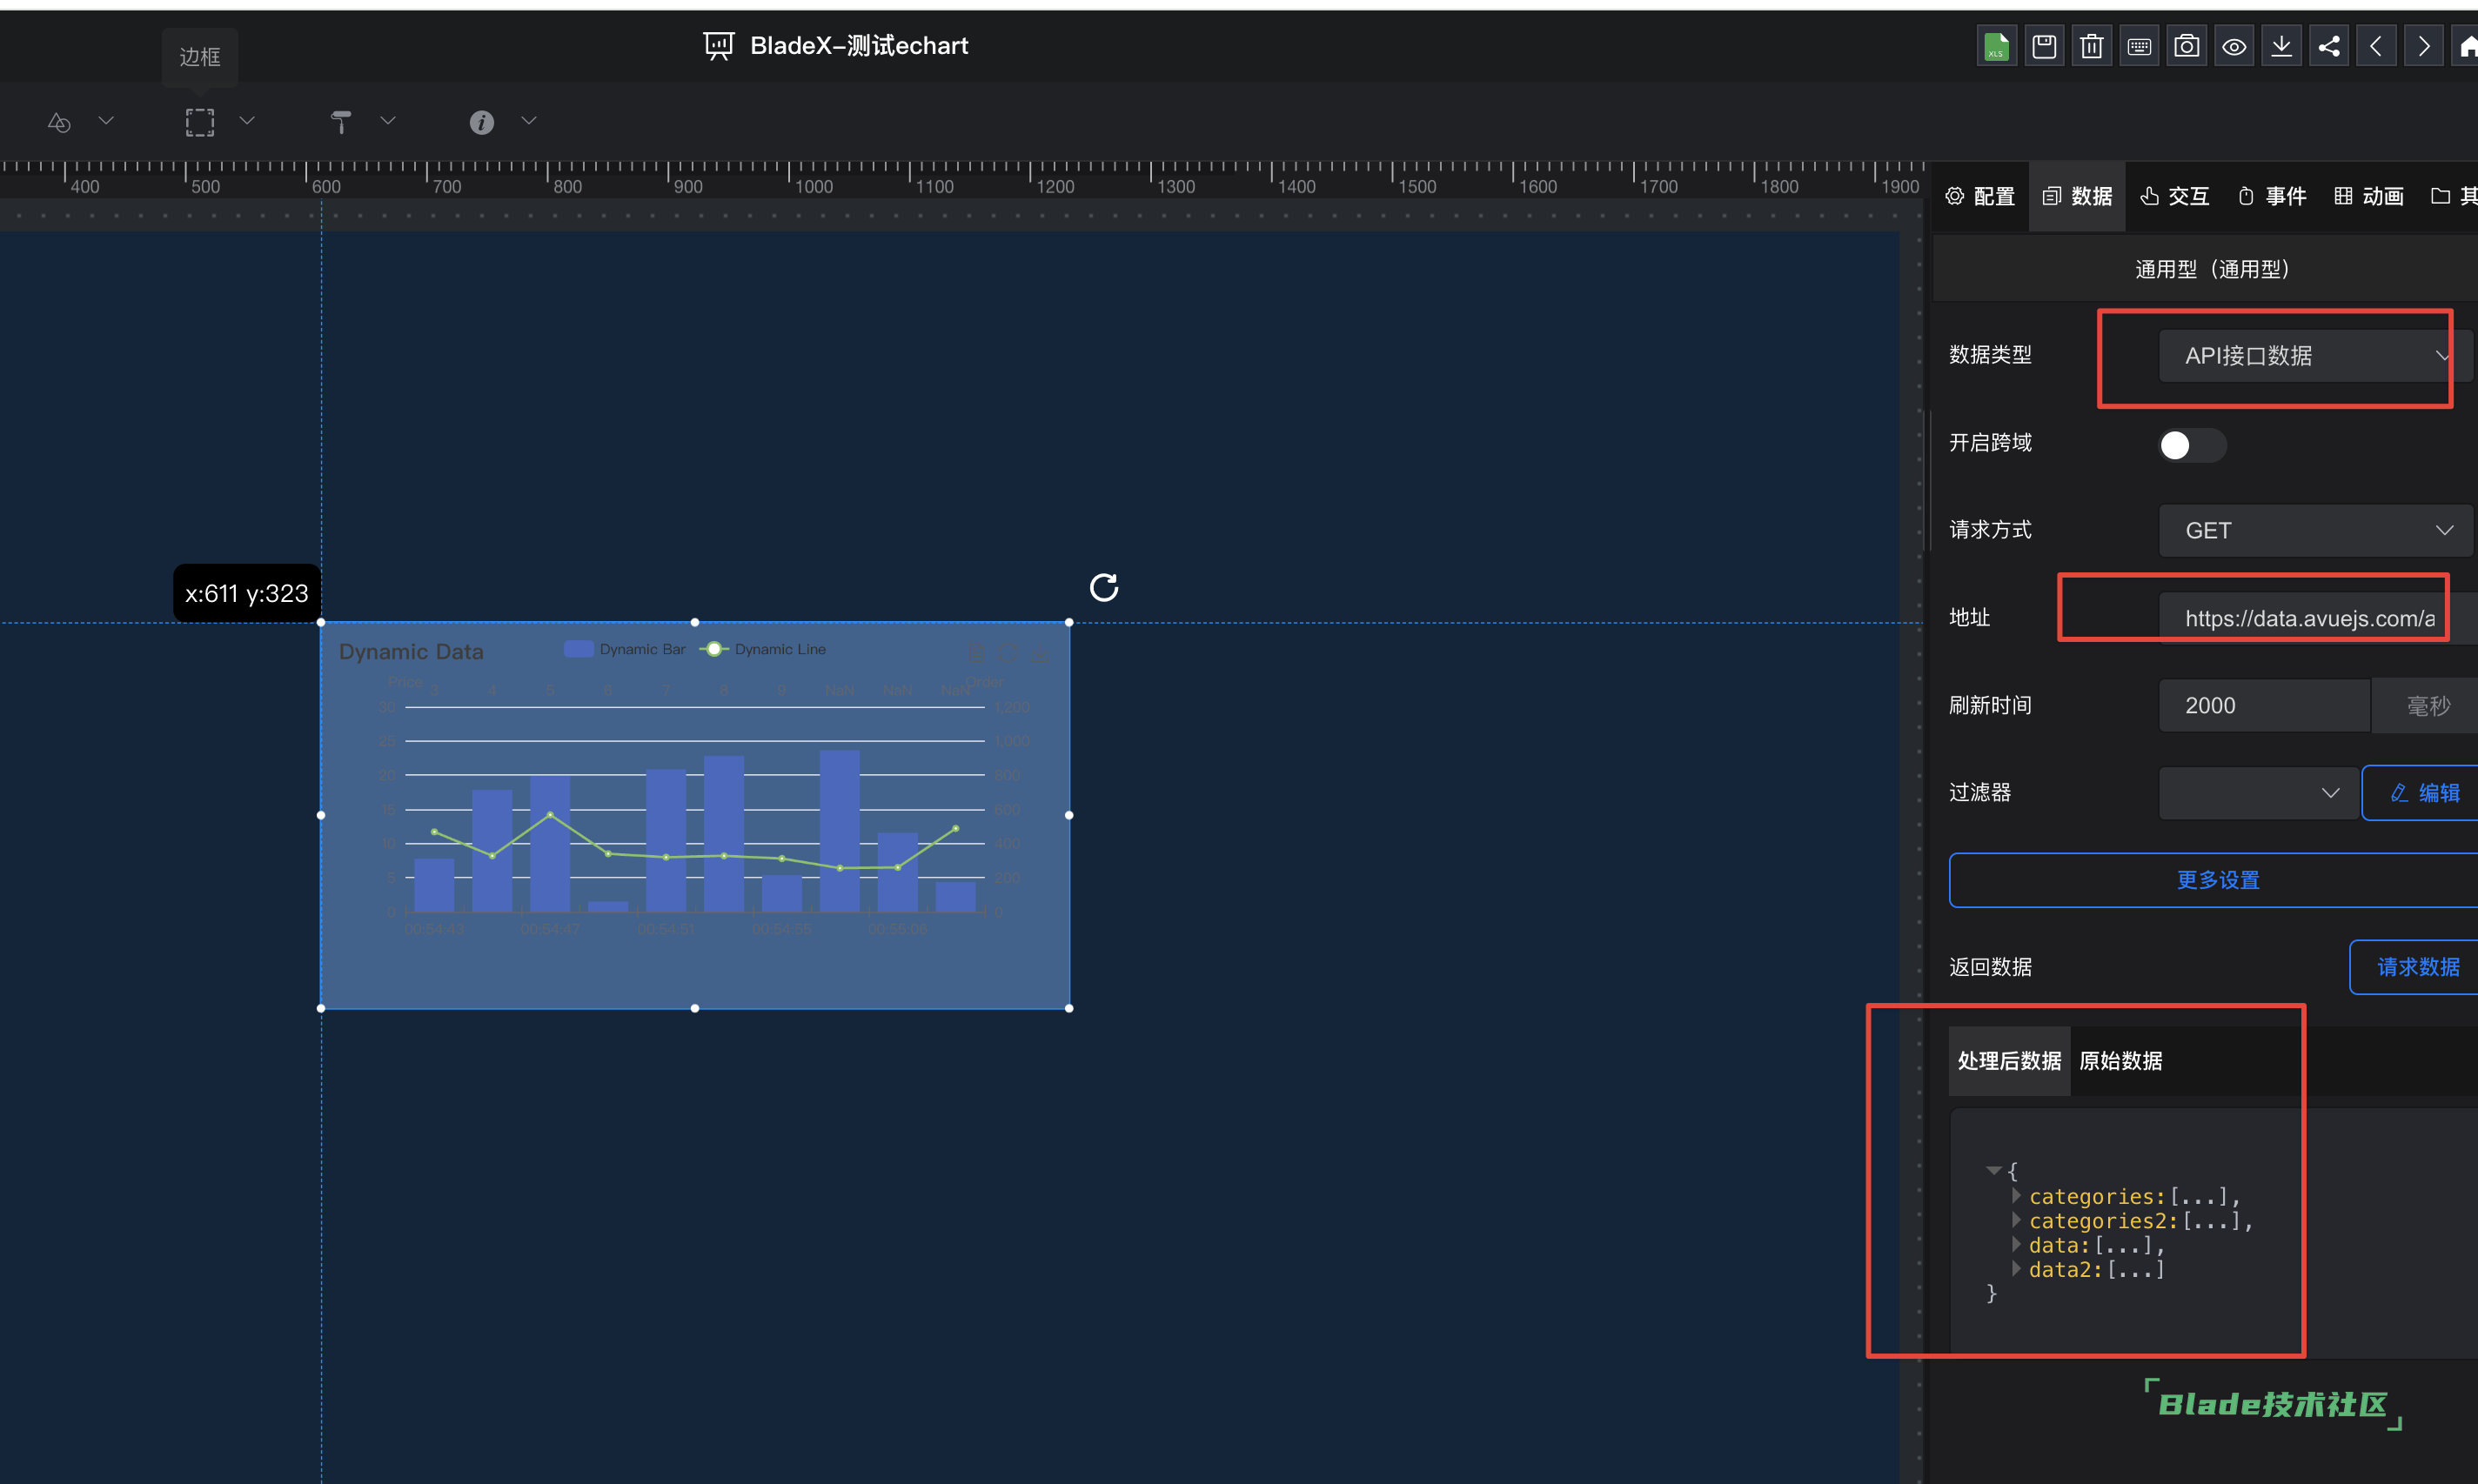This screenshot has width=2478, height=1484.
Task: Switch to the 配置 tab
Action: [1981, 196]
